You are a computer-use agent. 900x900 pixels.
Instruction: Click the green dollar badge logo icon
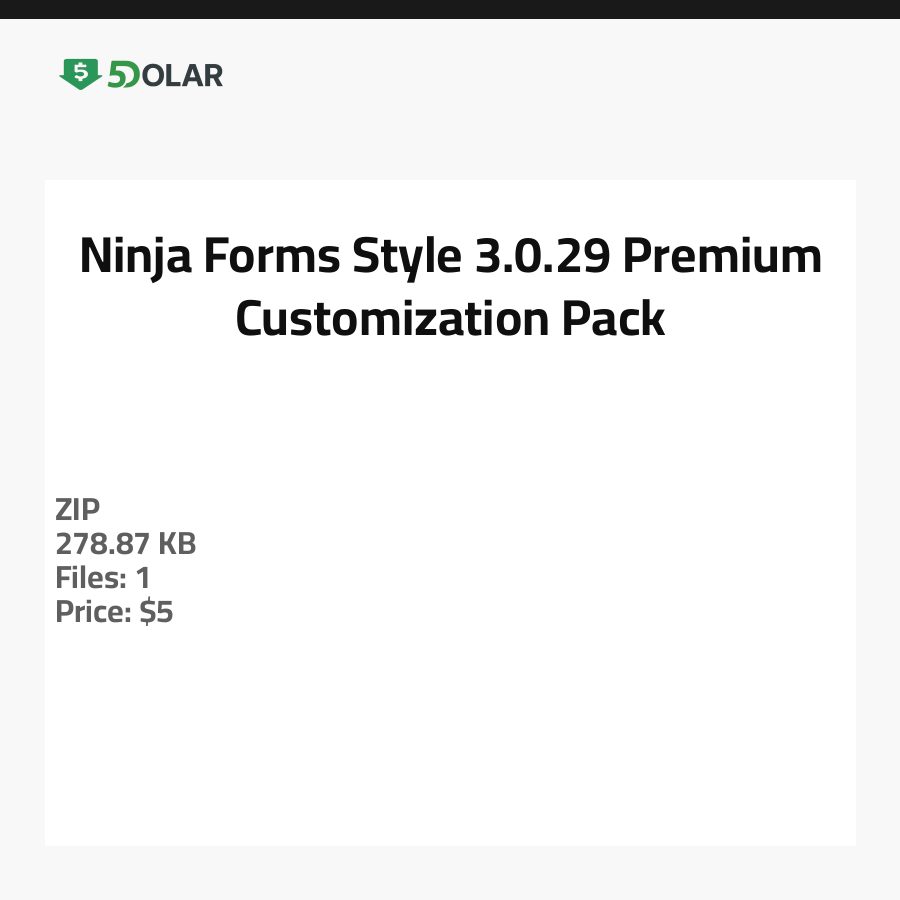[x=80, y=74]
